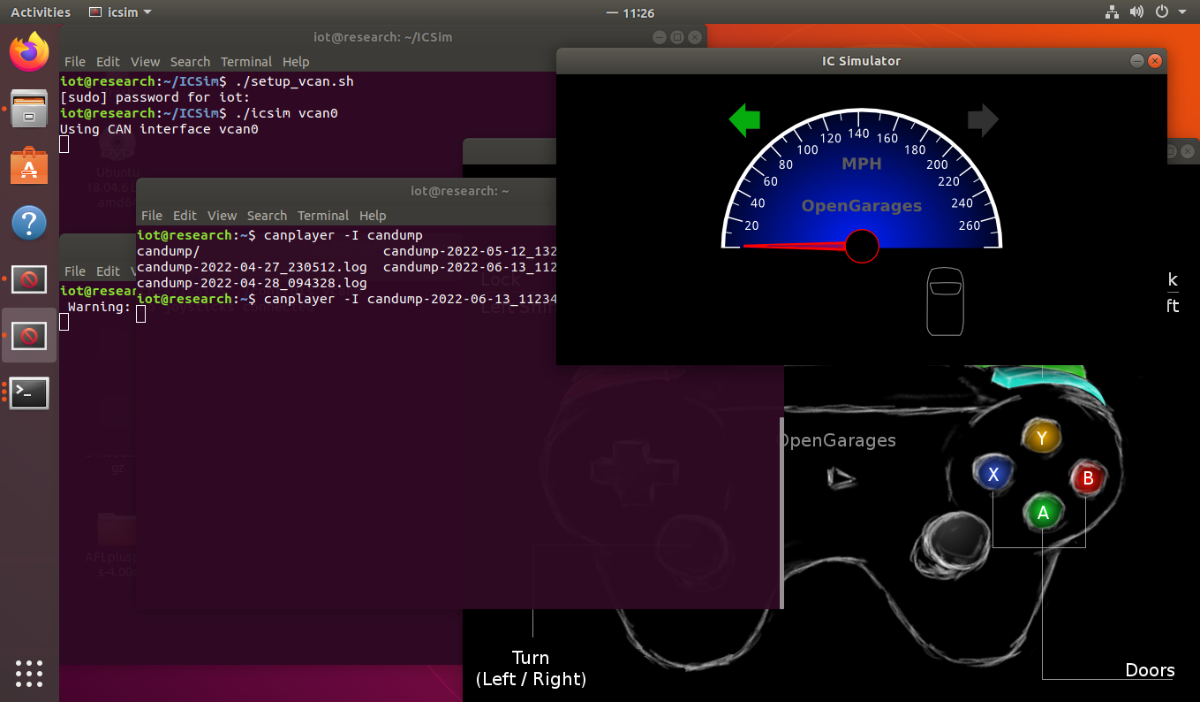Open Search menu in iot@research: ~ terminal
Image resolution: width=1200 pixels, height=702 pixels.
point(267,216)
